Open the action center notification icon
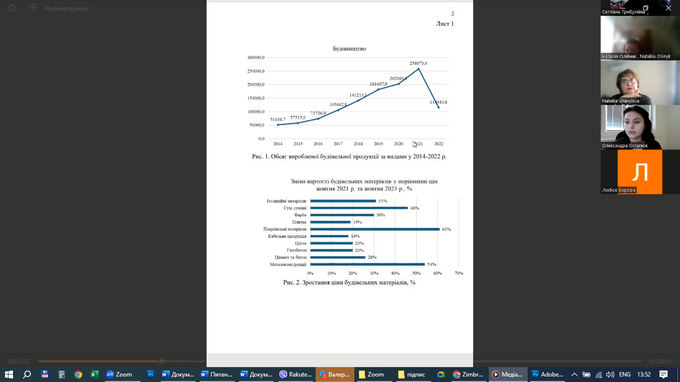This screenshot has height=382, width=680. click(x=664, y=374)
